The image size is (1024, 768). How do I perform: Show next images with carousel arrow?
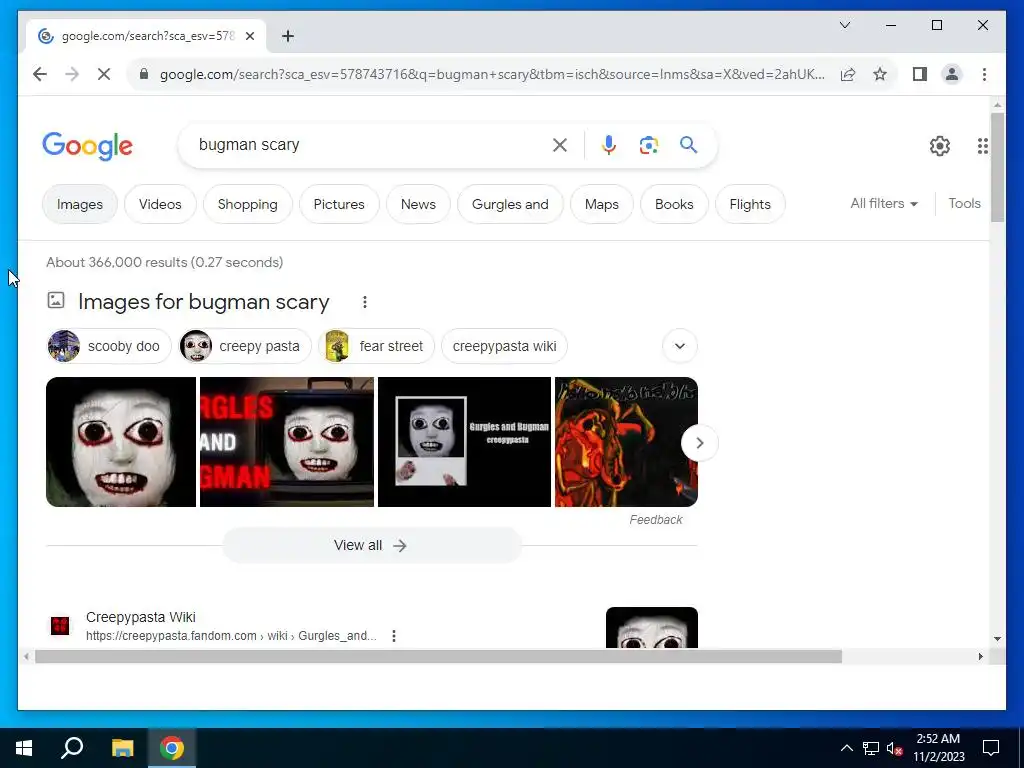(x=699, y=443)
